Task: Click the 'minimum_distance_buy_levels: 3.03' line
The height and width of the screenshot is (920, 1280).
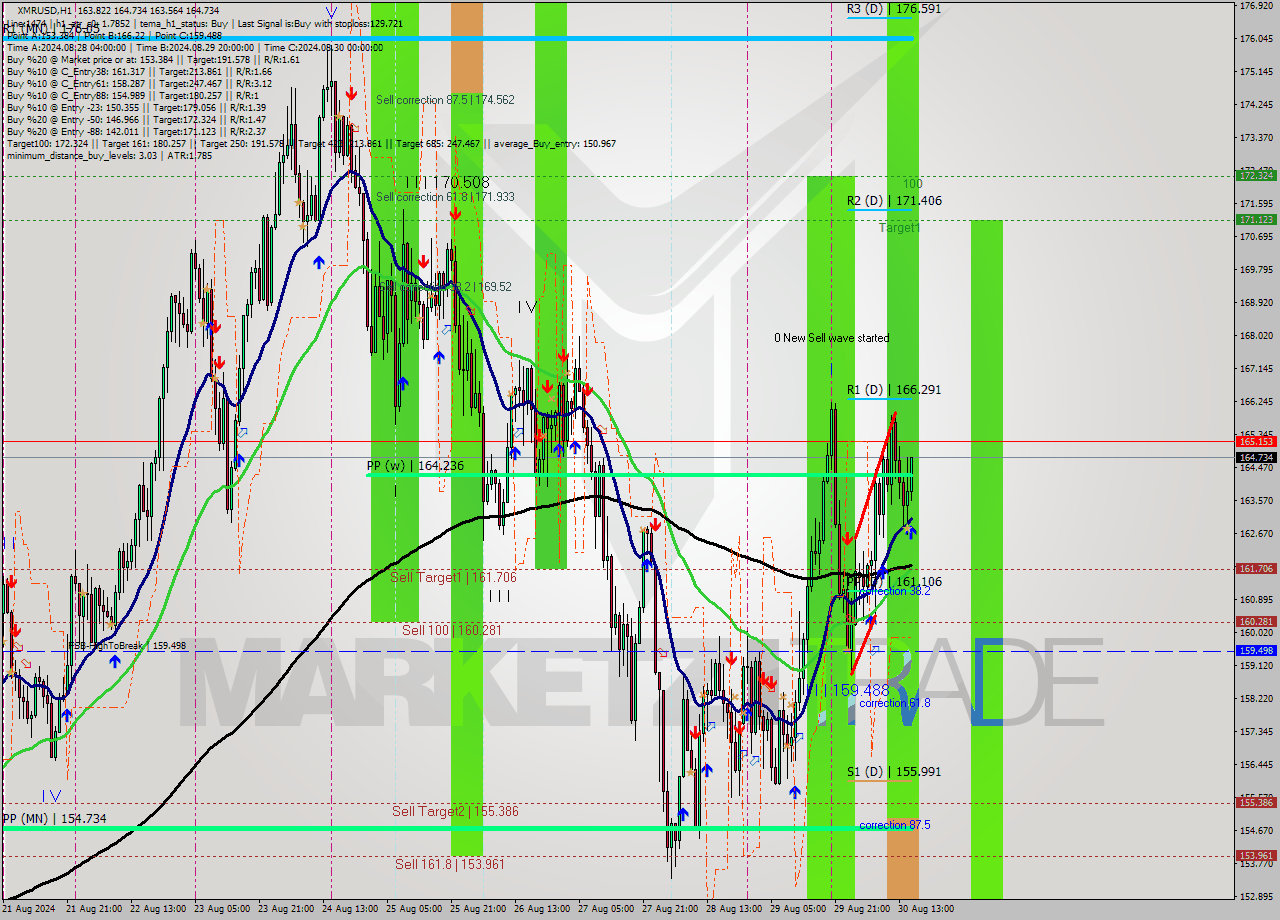Action: 109,155
